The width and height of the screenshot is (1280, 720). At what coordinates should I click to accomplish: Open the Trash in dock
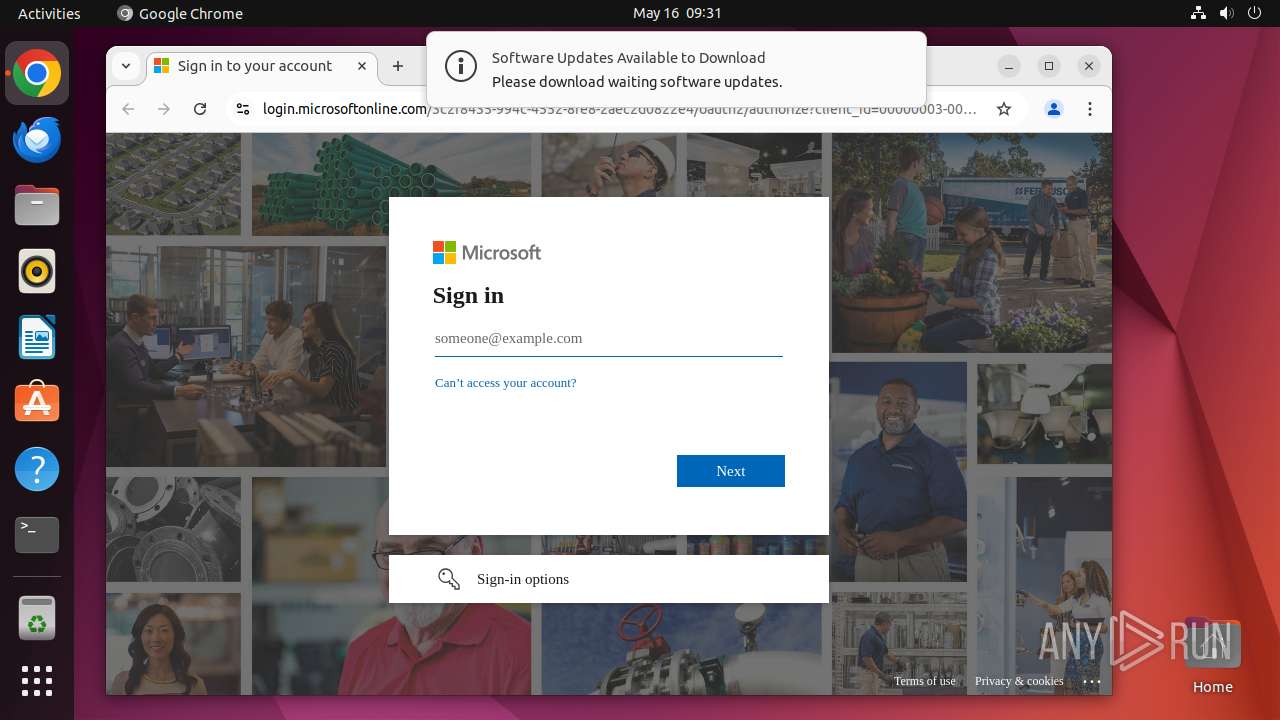[x=37, y=619]
